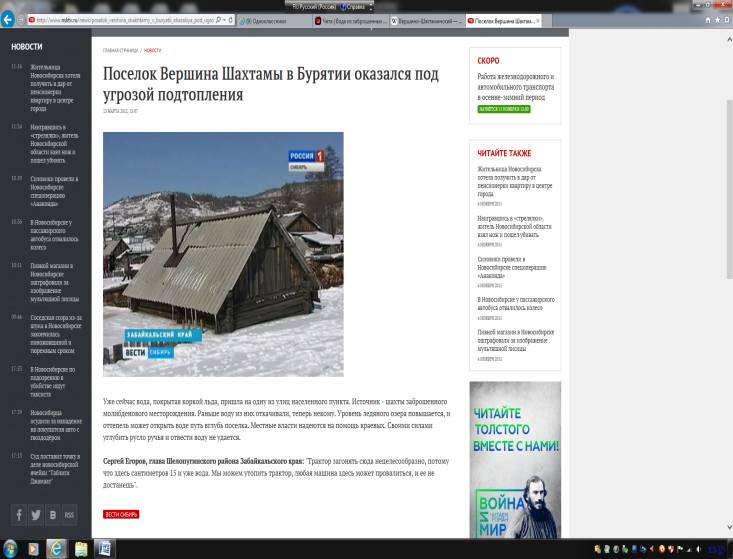Click the Facebook share icon

18,516
